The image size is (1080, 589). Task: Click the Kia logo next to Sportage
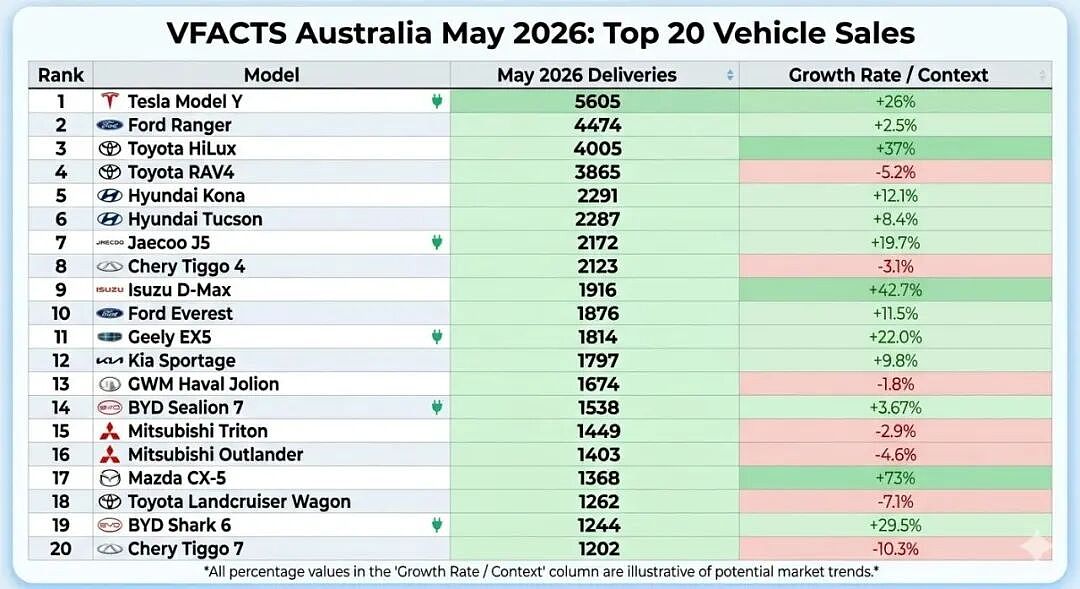pos(110,361)
